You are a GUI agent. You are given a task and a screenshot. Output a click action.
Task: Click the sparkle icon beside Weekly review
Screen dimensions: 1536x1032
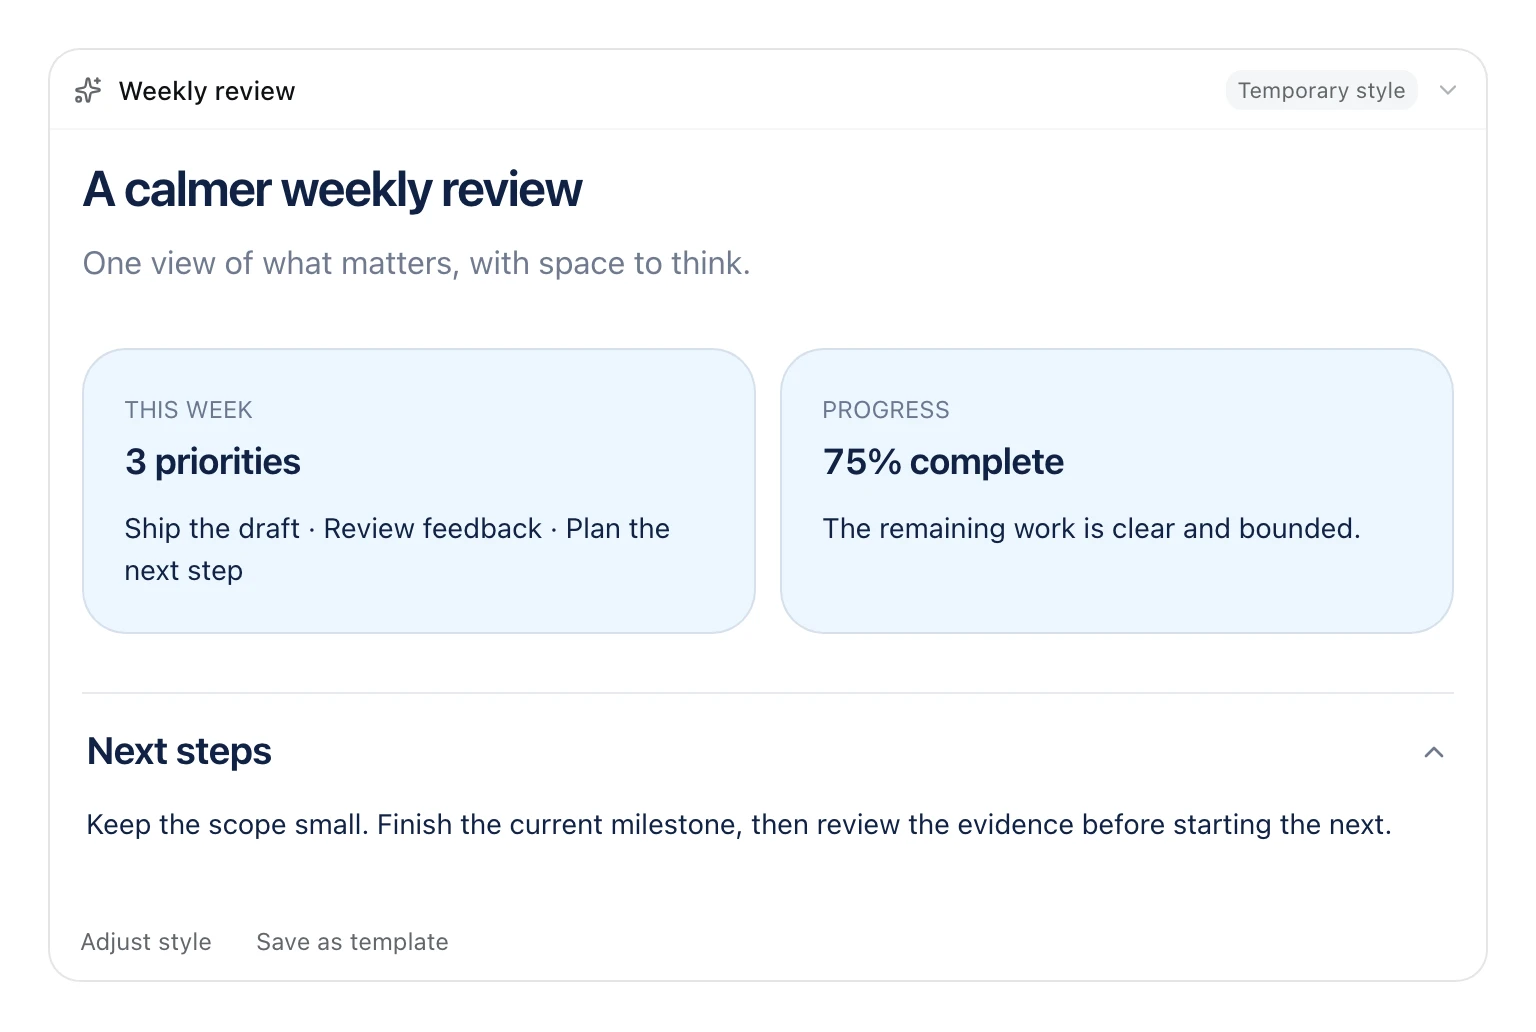(88, 91)
